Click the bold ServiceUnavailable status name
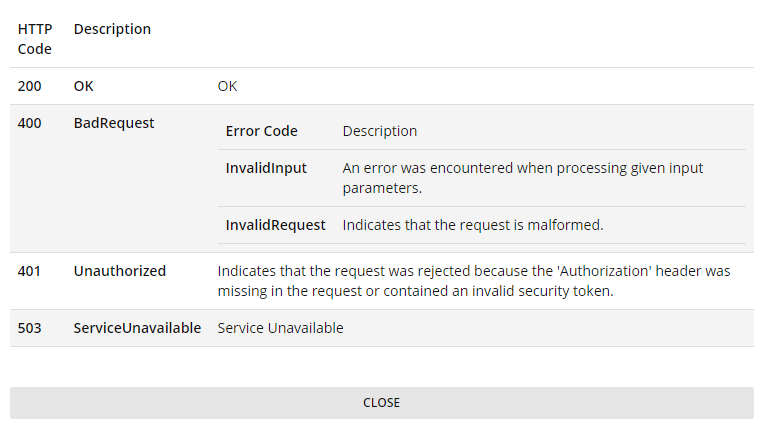Screen dimensions: 766x428 pyautogui.click(x=137, y=328)
